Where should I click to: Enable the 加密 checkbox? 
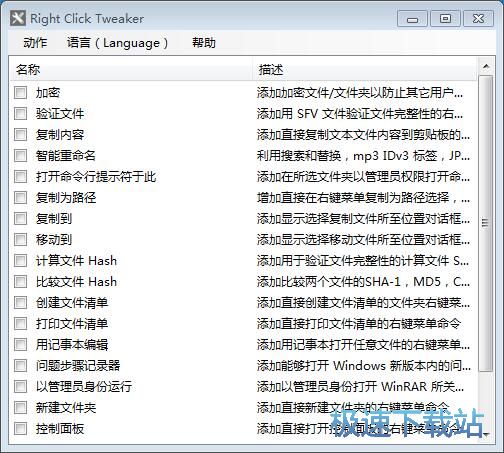[20, 93]
